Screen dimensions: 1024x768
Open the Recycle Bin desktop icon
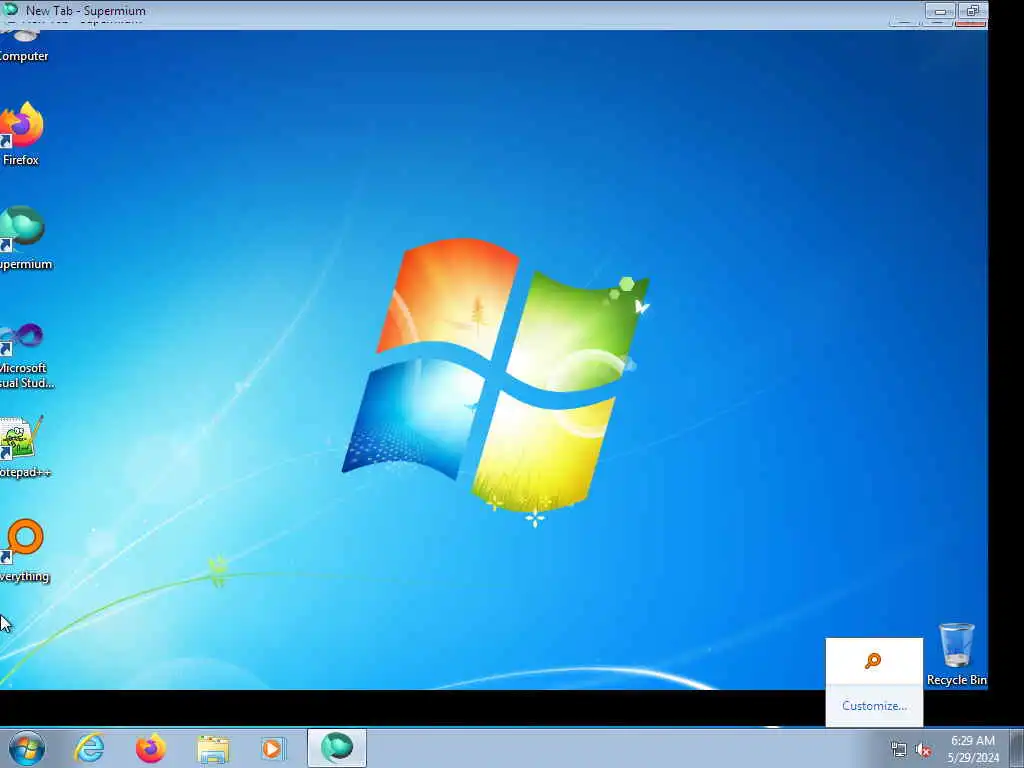coord(956,654)
